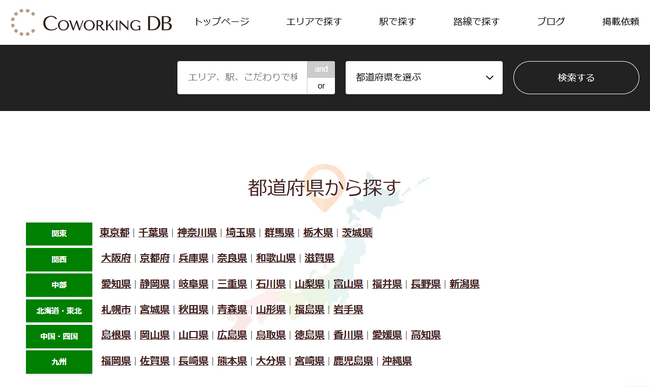Open the 高知県 link
Viewport: 650px width, 388px height.
point(426,335)
